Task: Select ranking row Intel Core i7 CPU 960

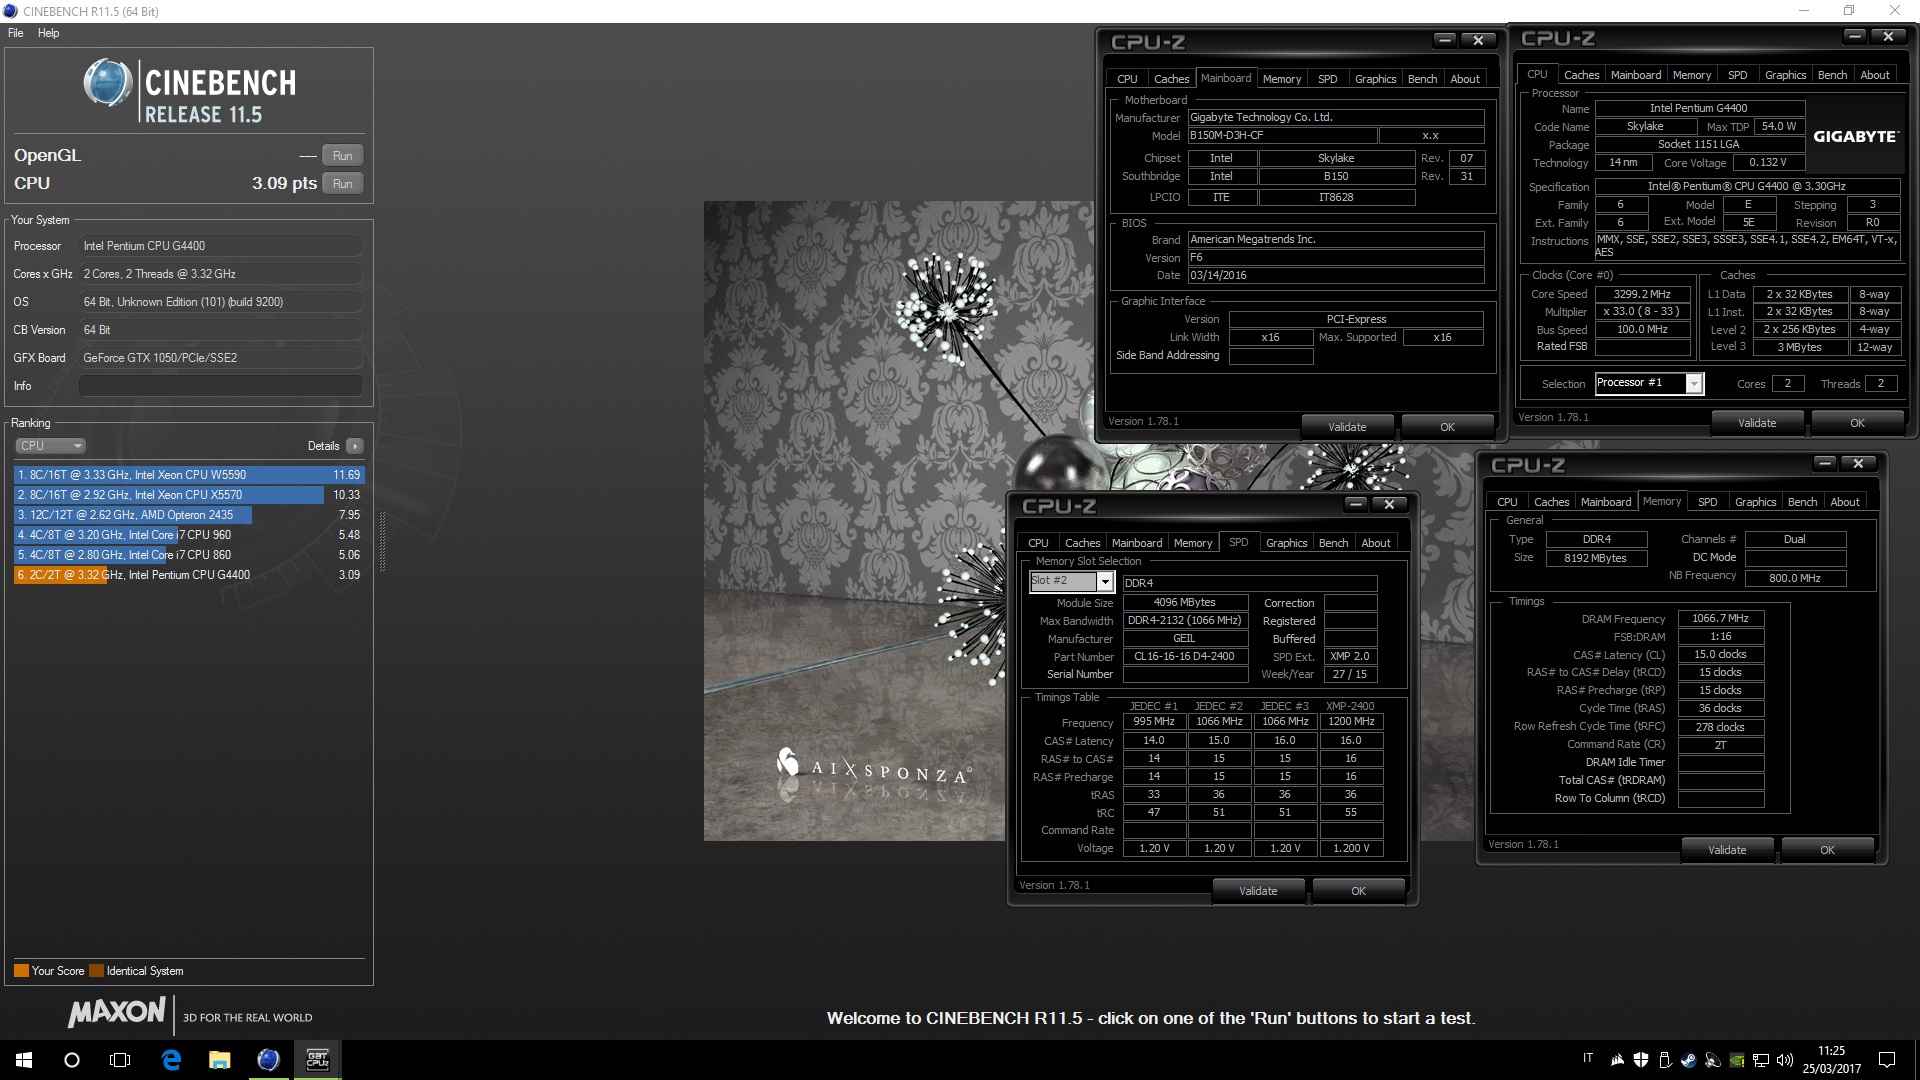Action: point(189,535)
